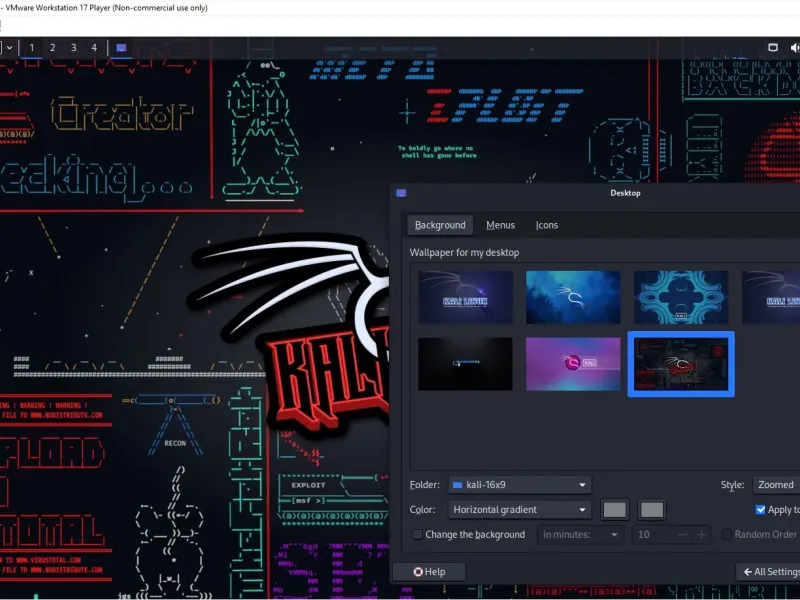Screen dimensions: 800x600
Task: Decrease interval with the minus button
Action: tap(683, 535)
